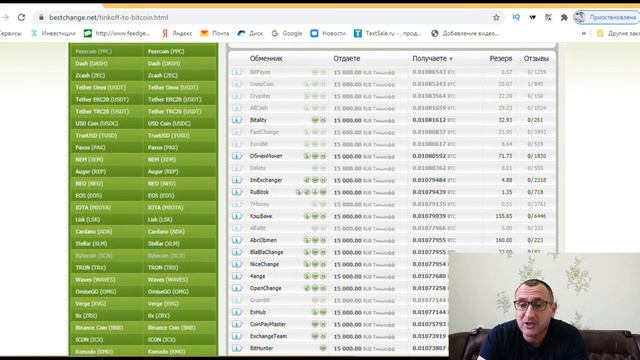Open the Инвестиции bookmark
This screenshot has width=640, height=360.
[53, 33]
